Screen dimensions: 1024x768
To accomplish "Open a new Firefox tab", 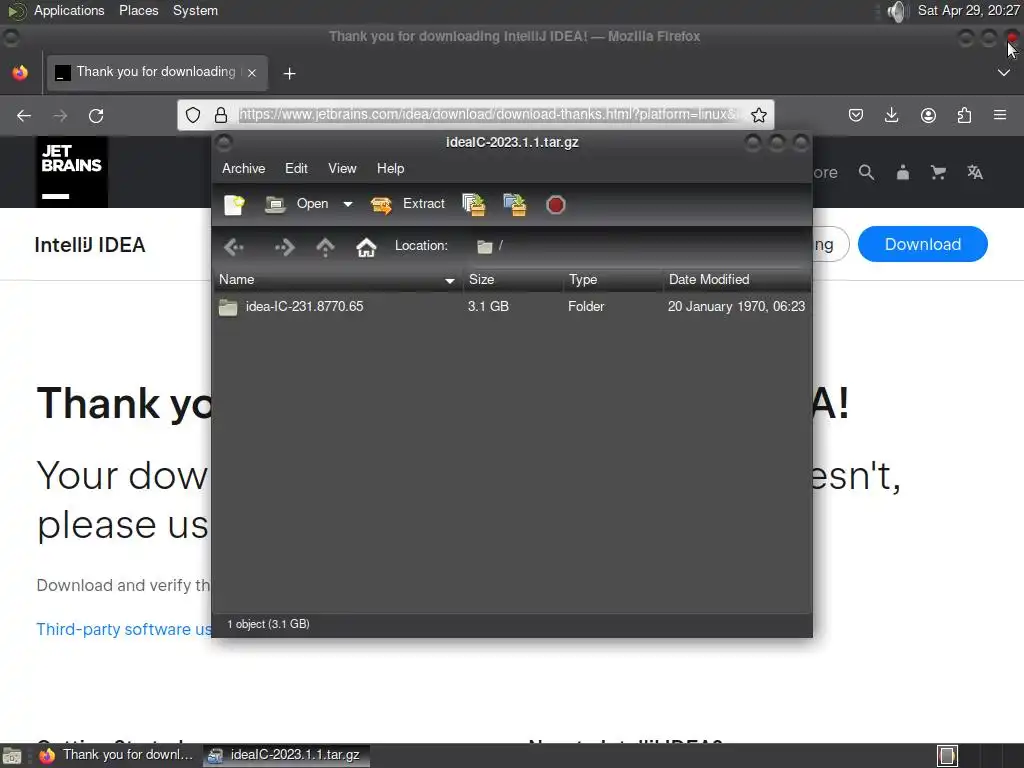I will point(289,74).
